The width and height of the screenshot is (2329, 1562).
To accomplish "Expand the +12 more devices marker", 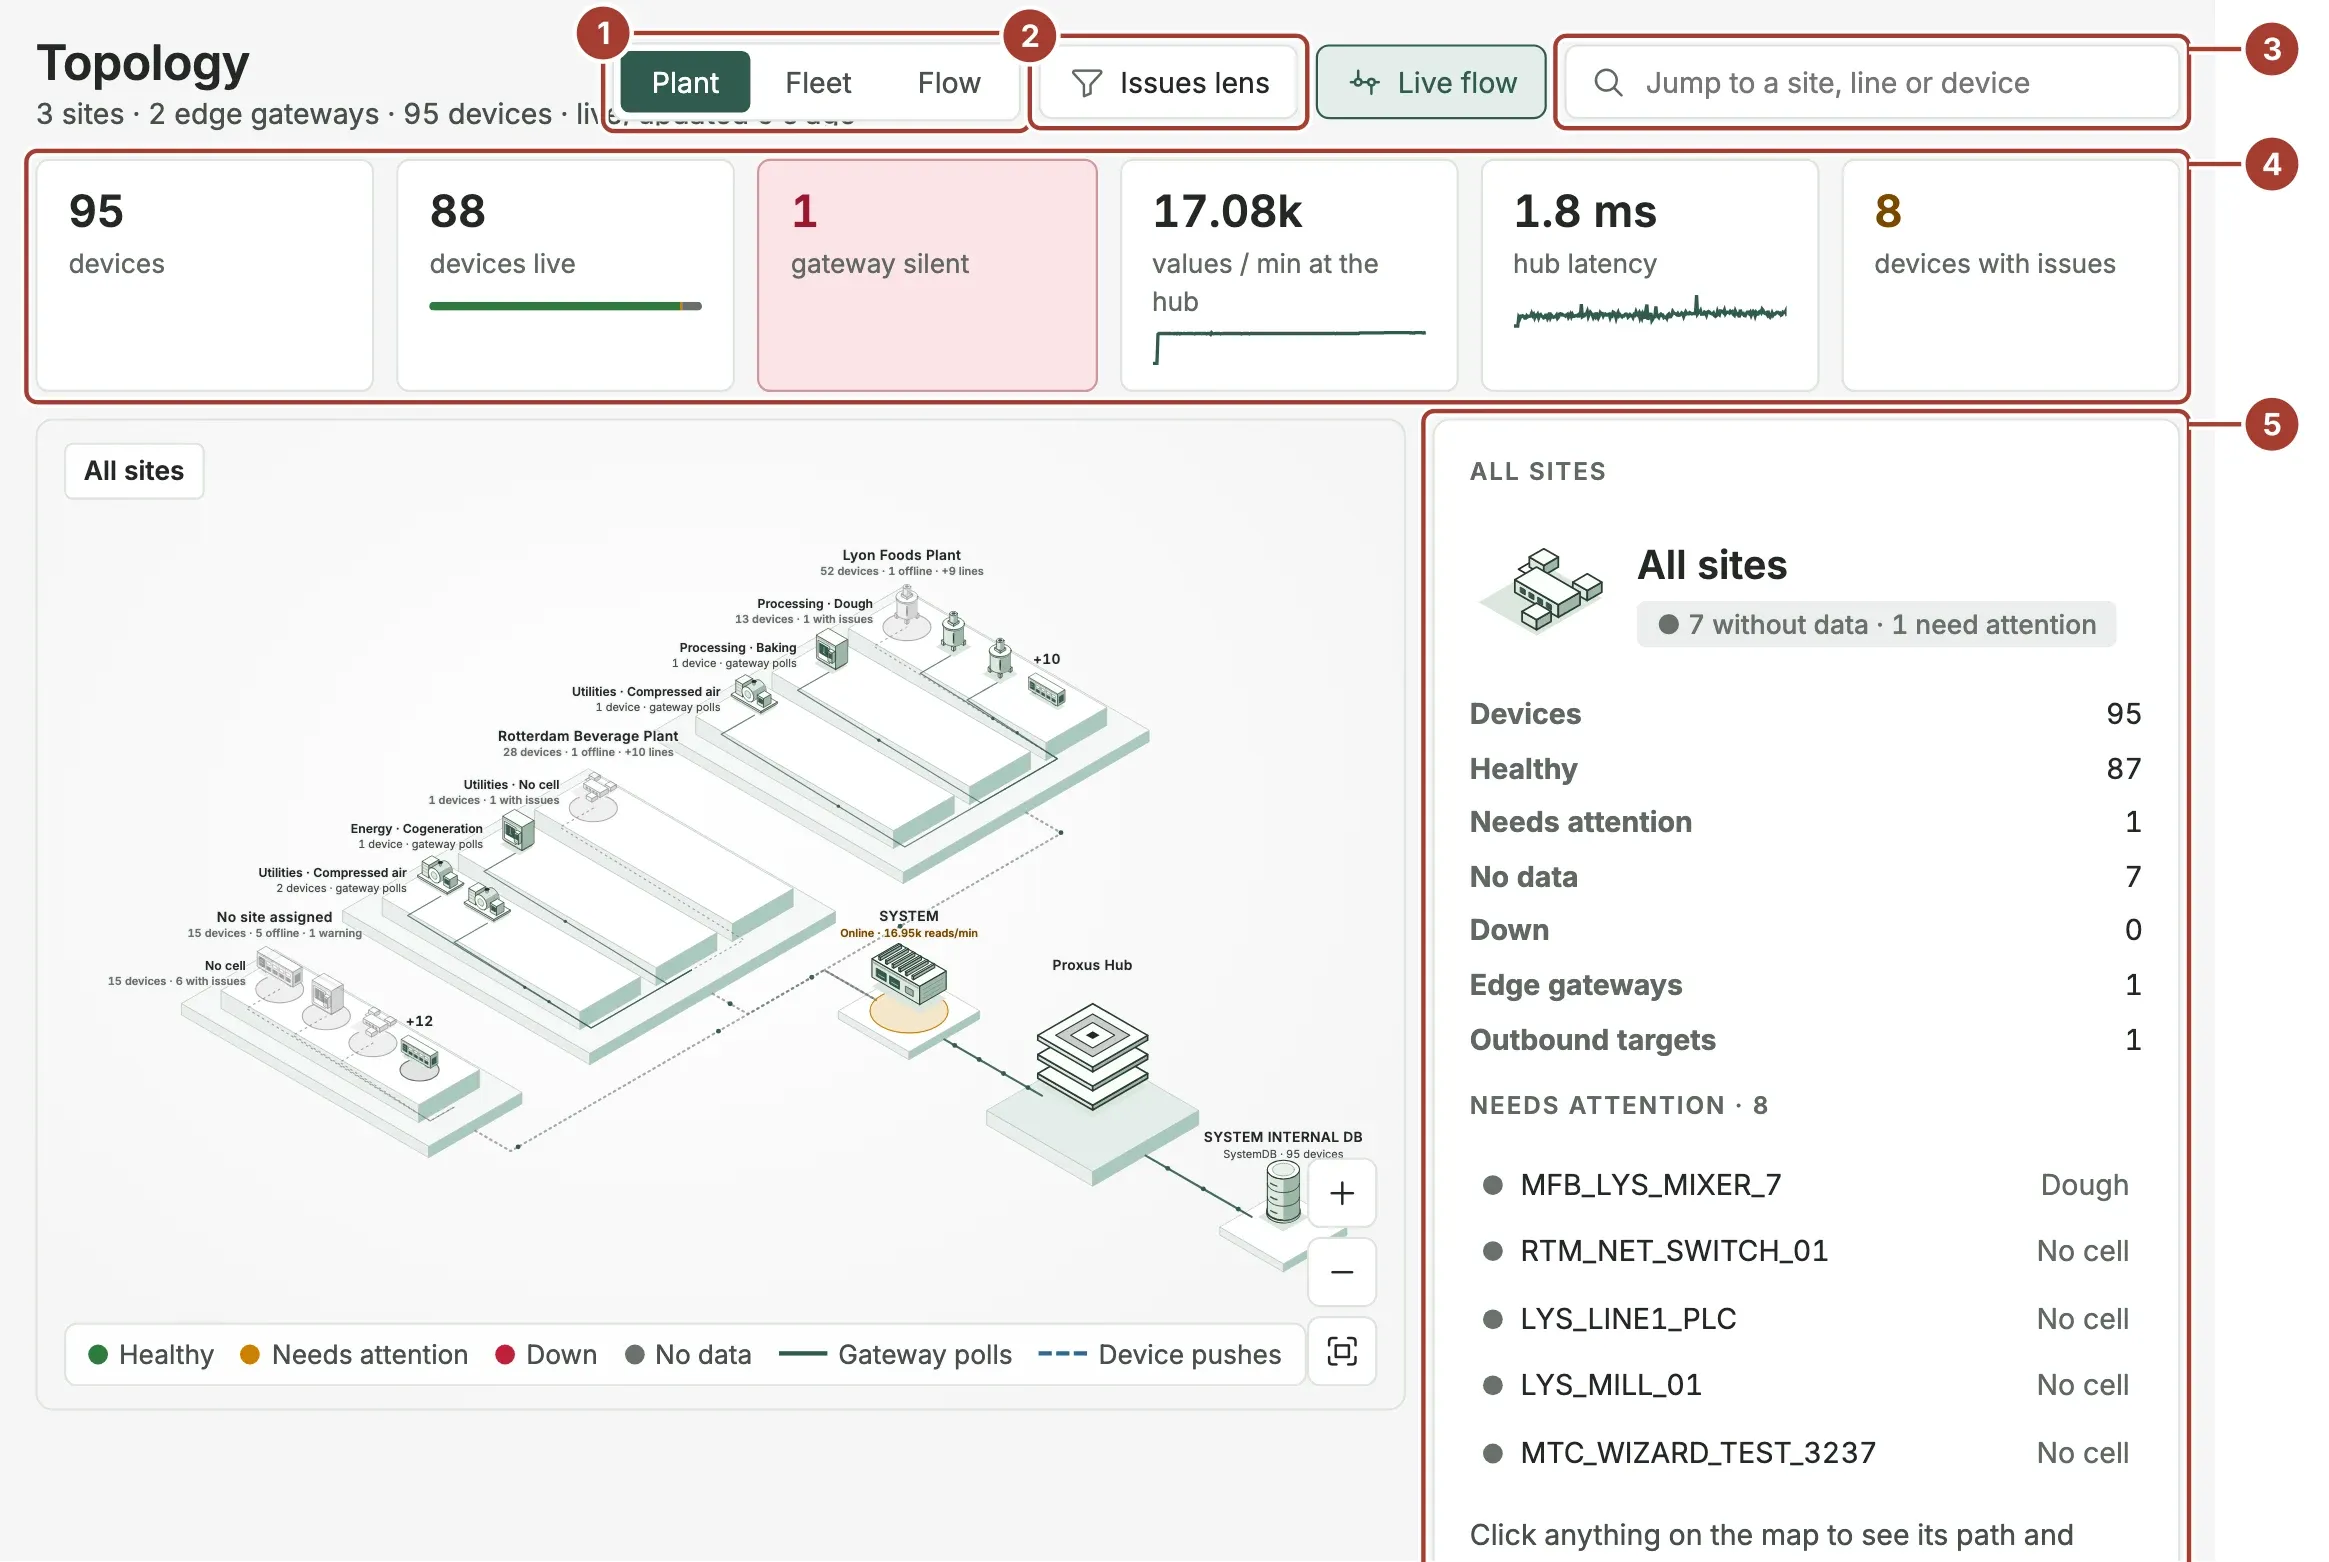I will 419,1021.
